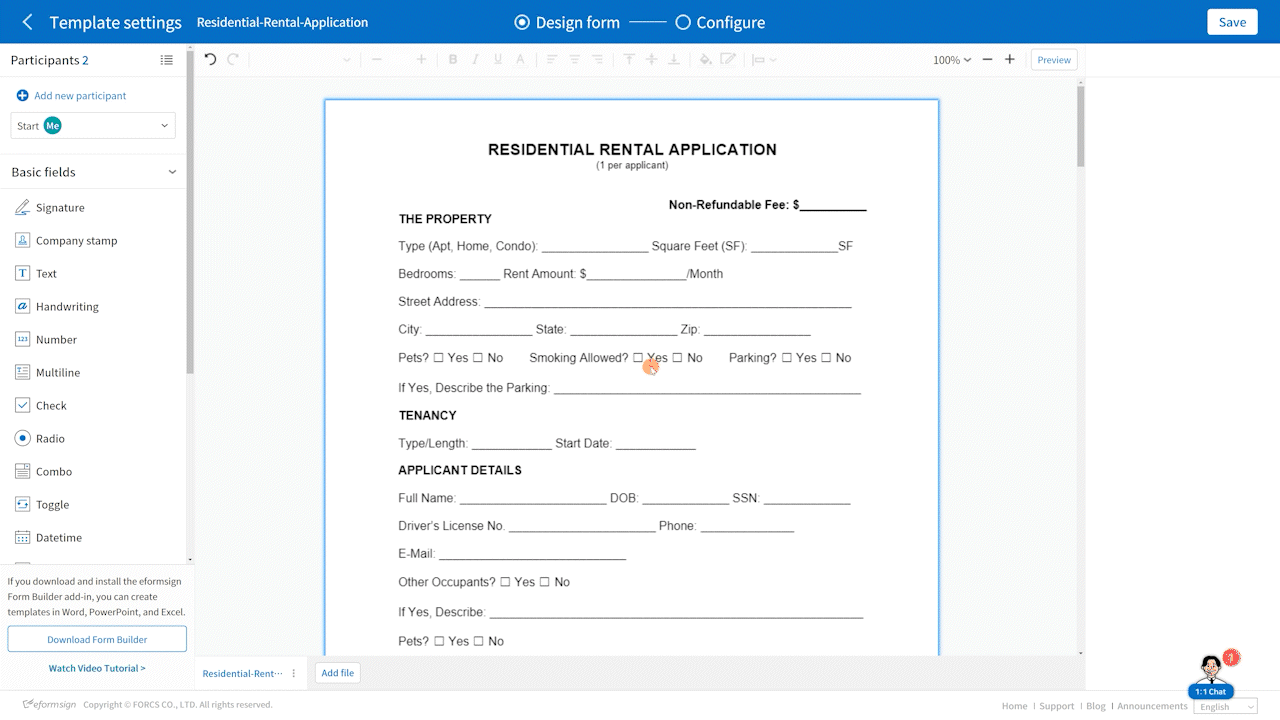Apply bold formatting
Screen dimensions: 1280x720
click(453, 60)
